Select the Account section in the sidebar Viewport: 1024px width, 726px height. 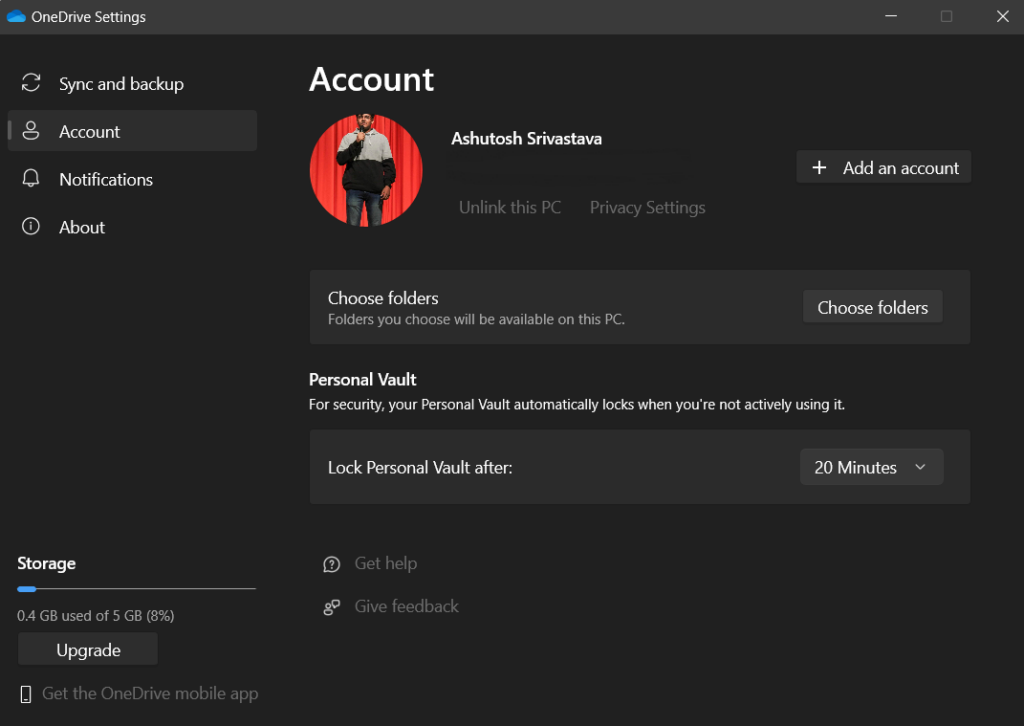tap(132, 131)
